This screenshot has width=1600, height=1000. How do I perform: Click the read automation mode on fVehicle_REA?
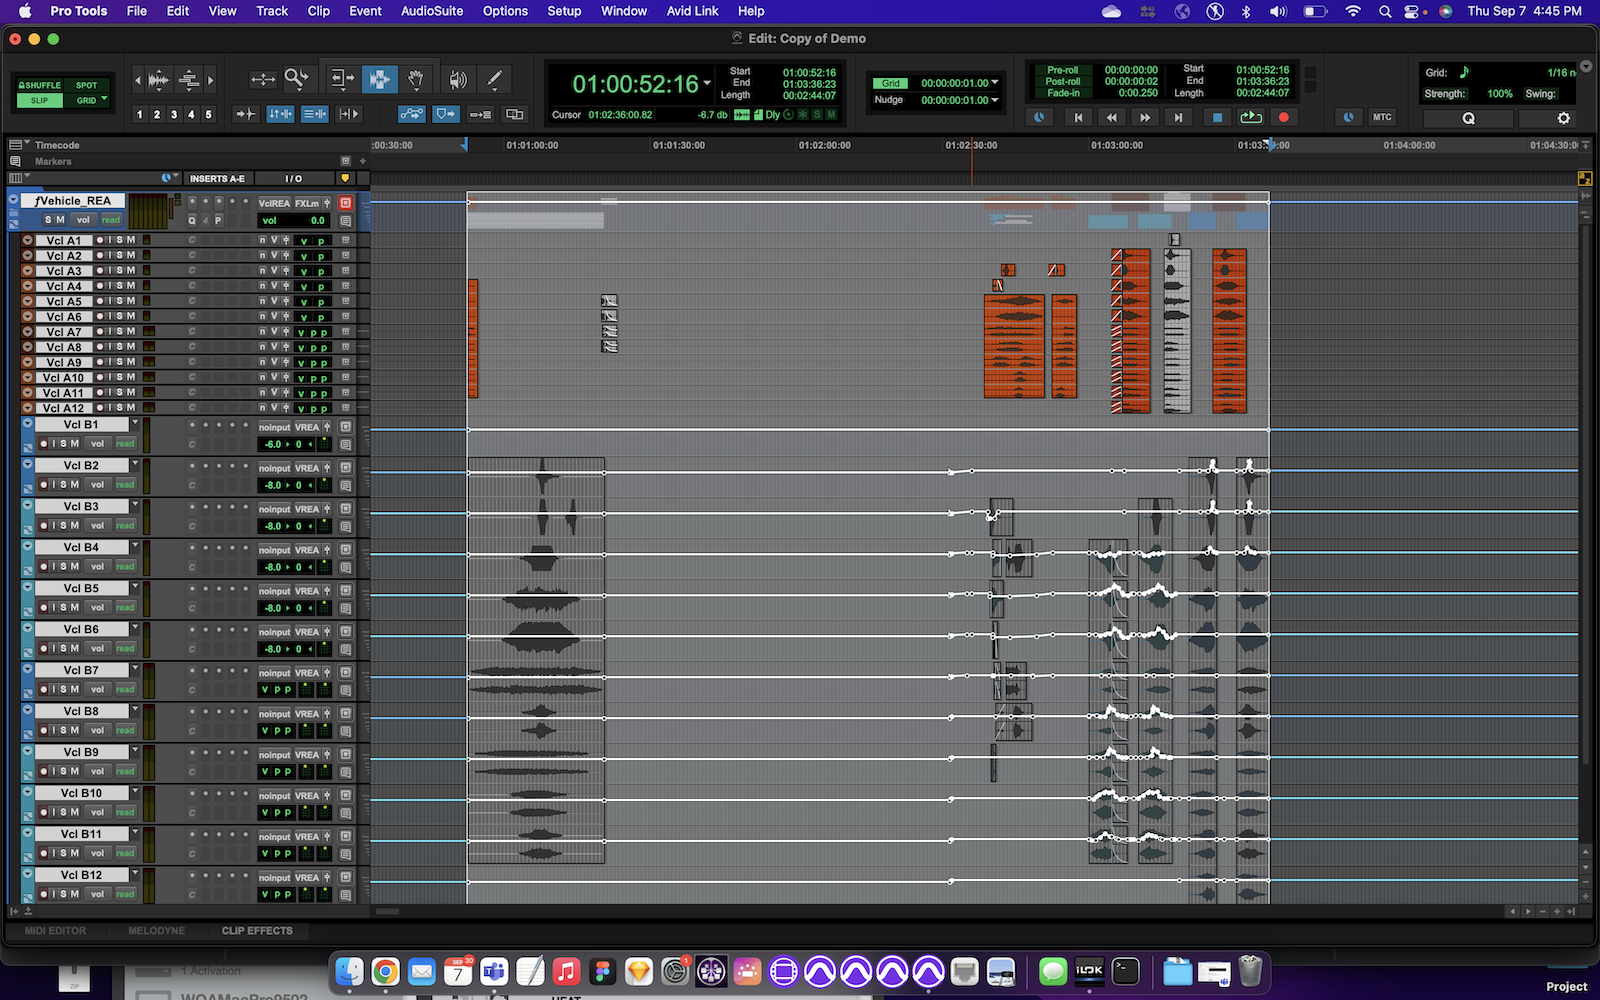point(110,219)
